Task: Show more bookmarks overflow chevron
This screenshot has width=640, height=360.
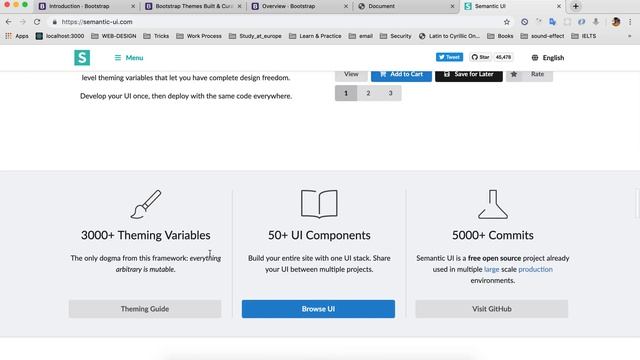Action: click(629, 36)
